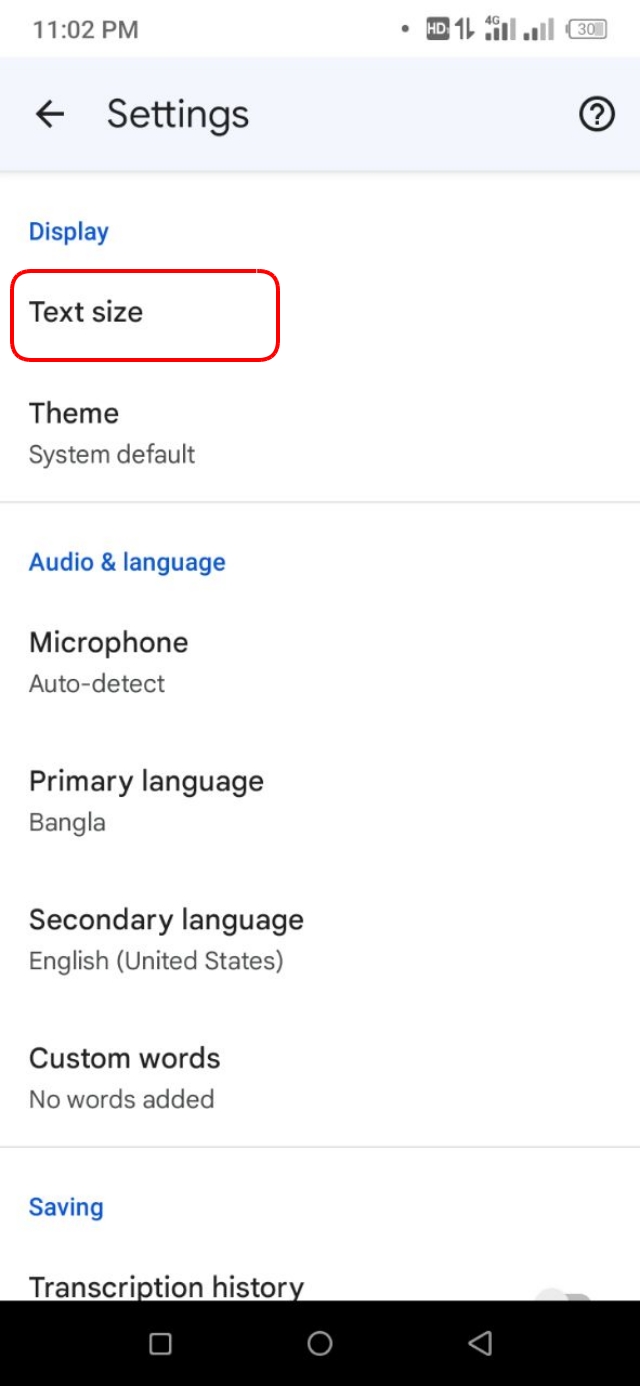Image resolution: width=640 pixels, height=1386 pixels.
Task: Change the Primary language from Bangla
Action: 146,800
